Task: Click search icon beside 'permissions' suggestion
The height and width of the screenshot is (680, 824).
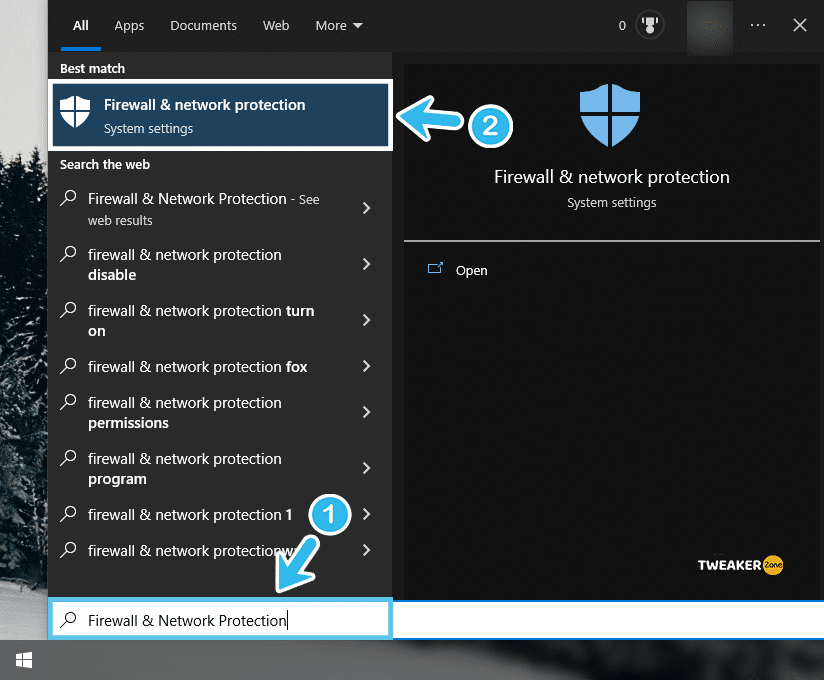Action: [68, 402]
